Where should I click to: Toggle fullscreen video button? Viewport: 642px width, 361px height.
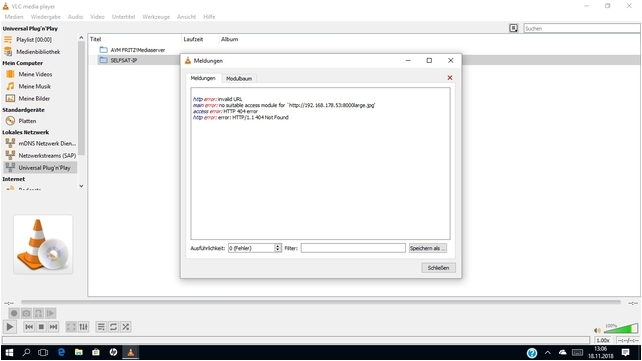coord(71,327)
